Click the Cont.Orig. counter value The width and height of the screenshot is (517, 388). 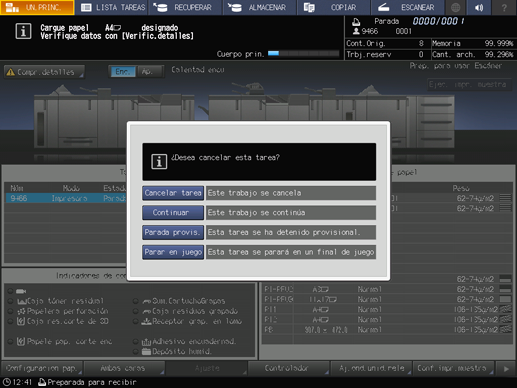421,43
